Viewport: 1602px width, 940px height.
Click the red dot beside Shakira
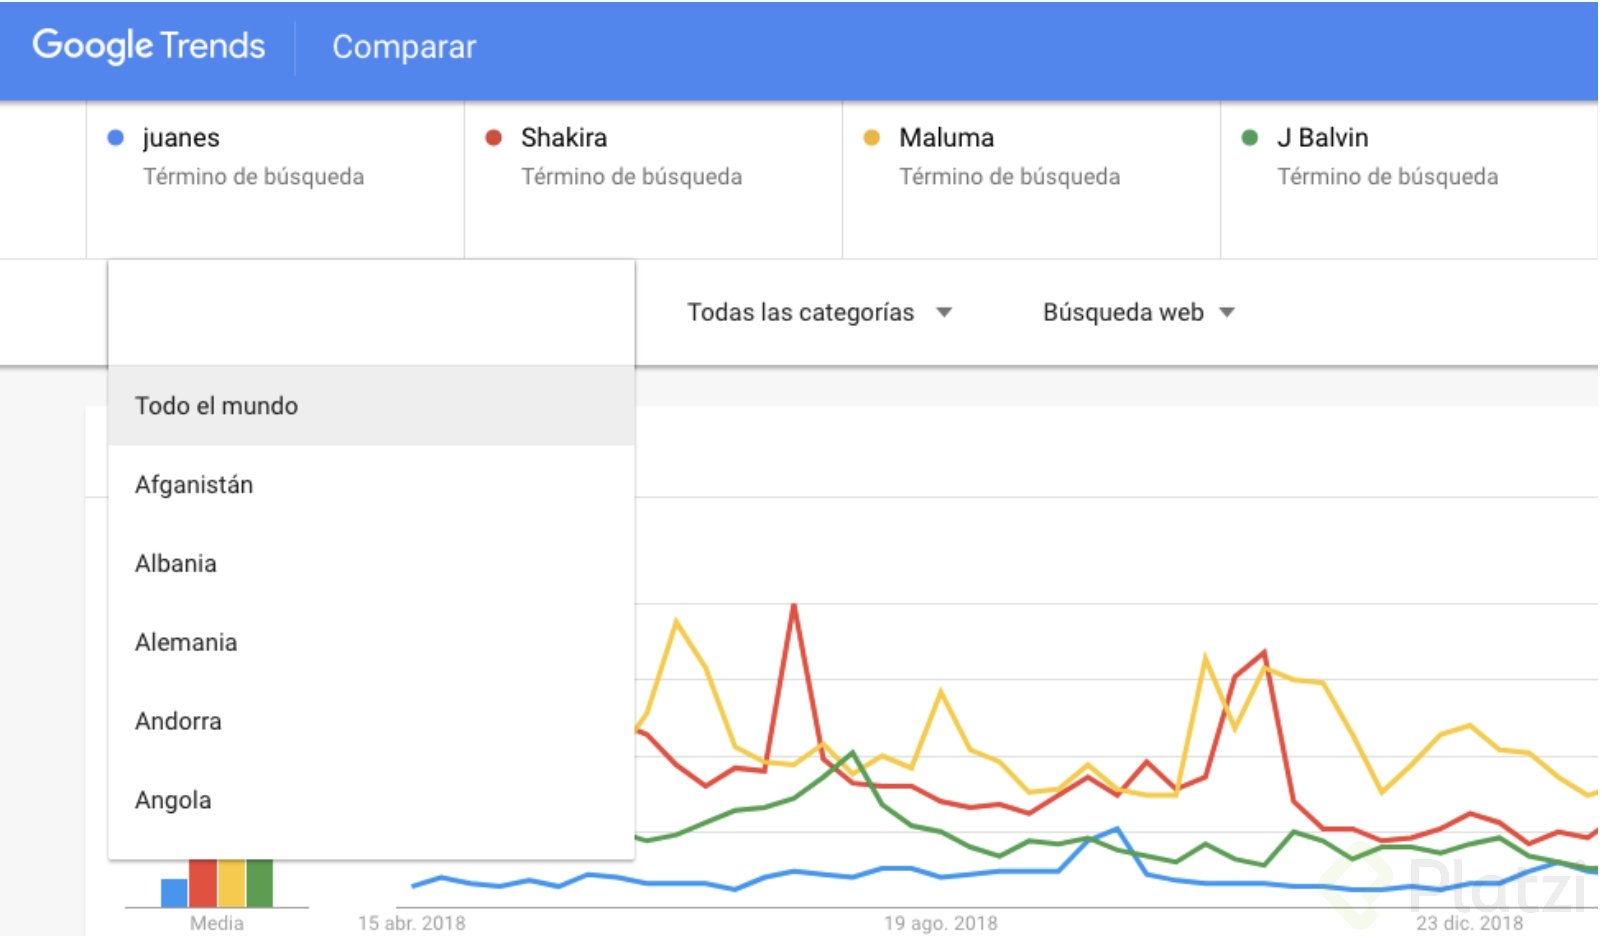click(x=493, y=138)
